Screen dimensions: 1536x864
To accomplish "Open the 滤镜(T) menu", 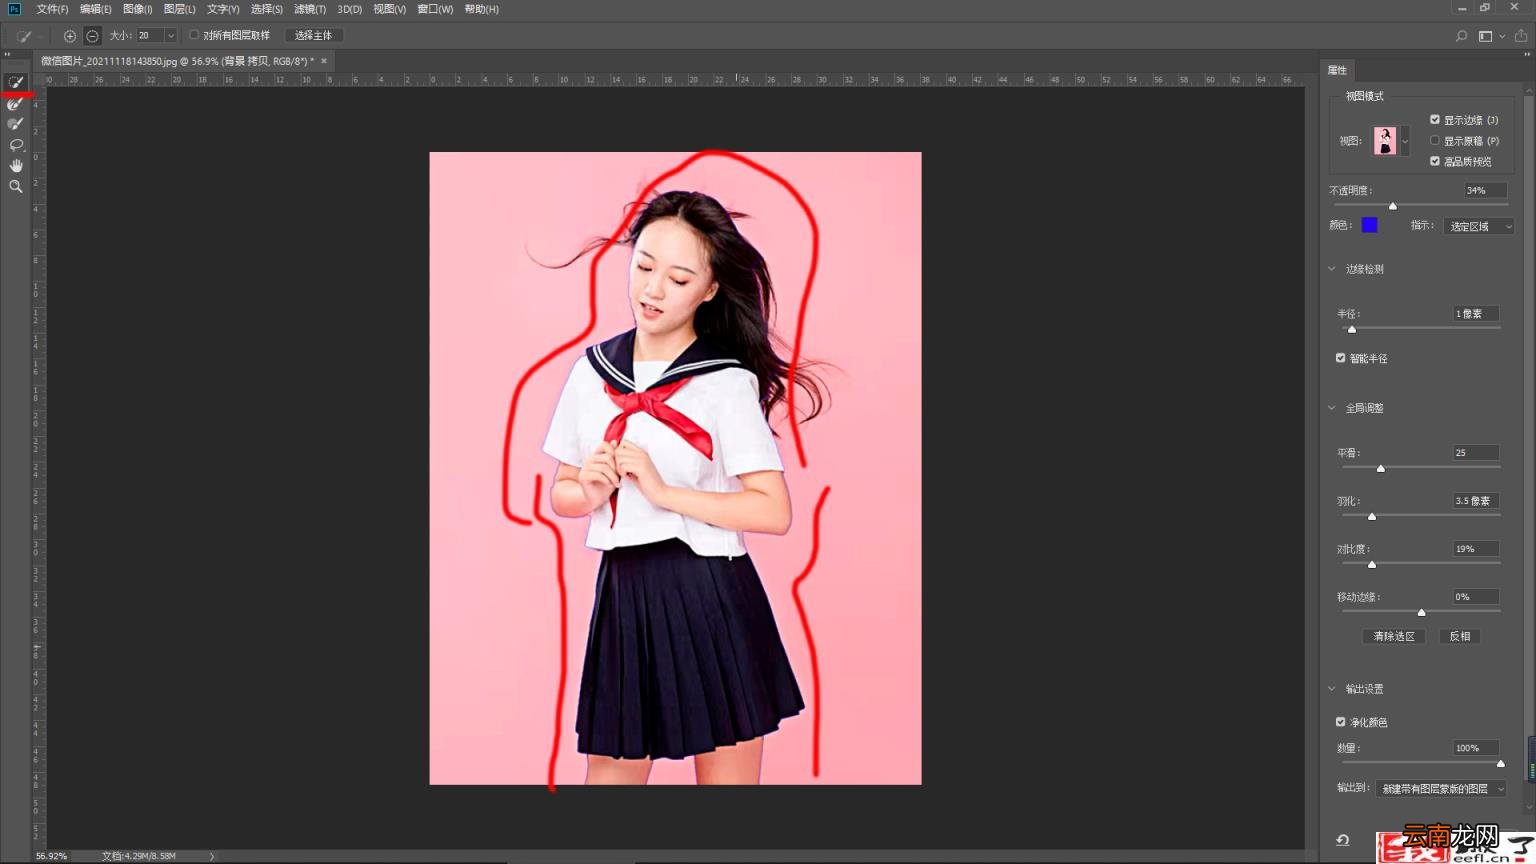I will 310,9.
